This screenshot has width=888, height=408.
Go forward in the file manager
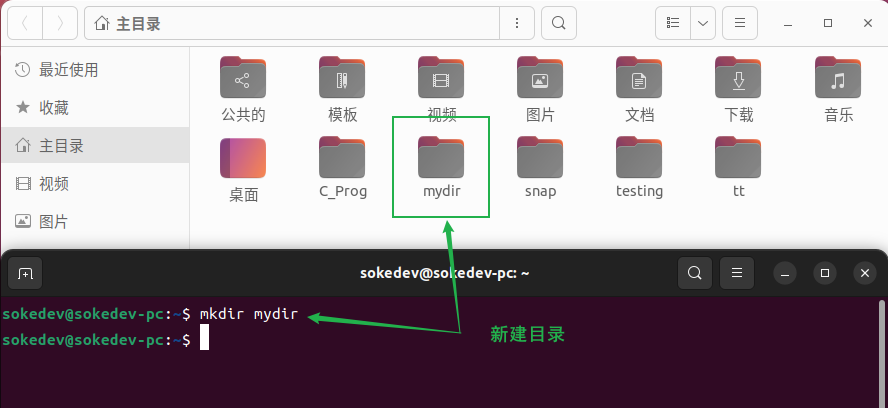pos(60,23)
